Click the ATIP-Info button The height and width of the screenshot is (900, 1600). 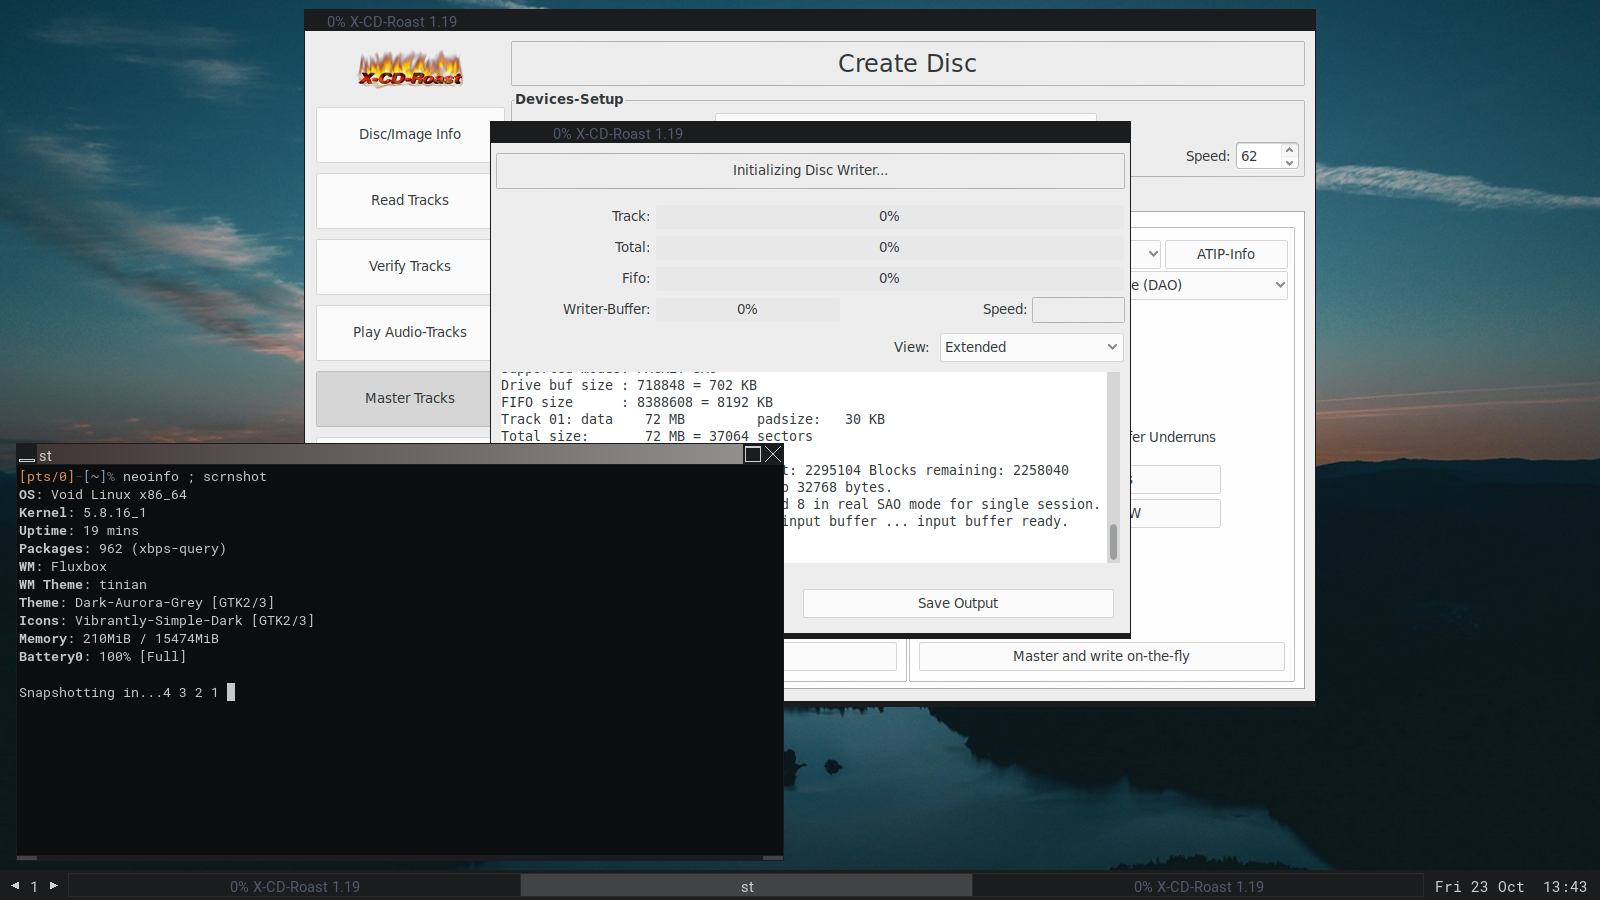pyautogui.click(x=1226, y=254)
